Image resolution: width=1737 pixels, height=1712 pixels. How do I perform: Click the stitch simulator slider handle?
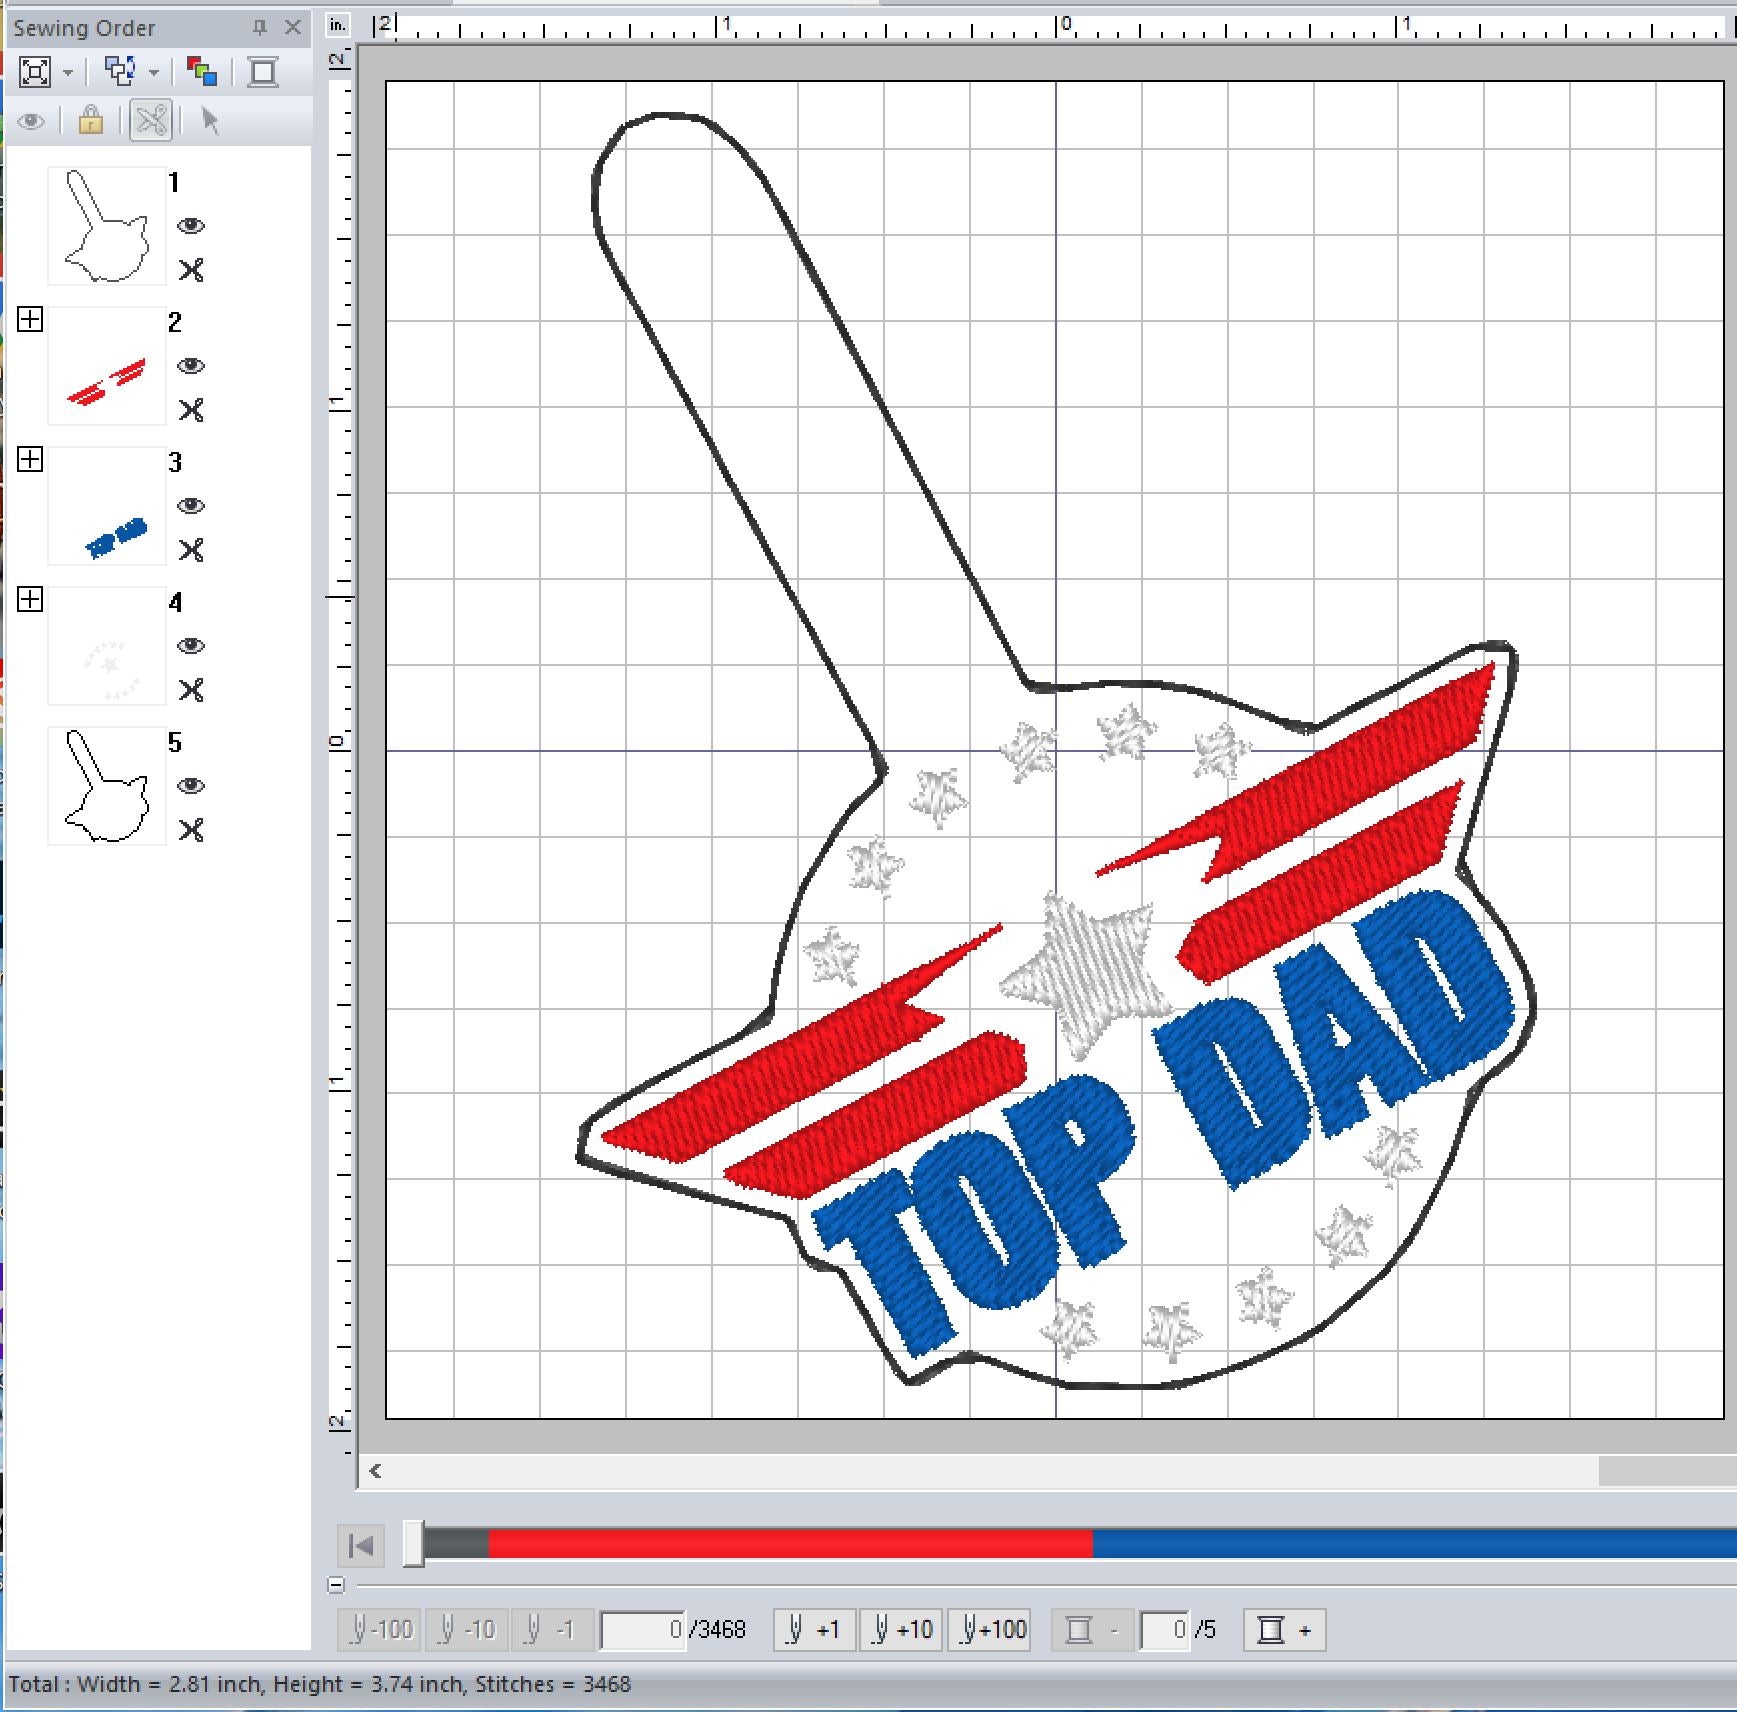pos(413,1545)
